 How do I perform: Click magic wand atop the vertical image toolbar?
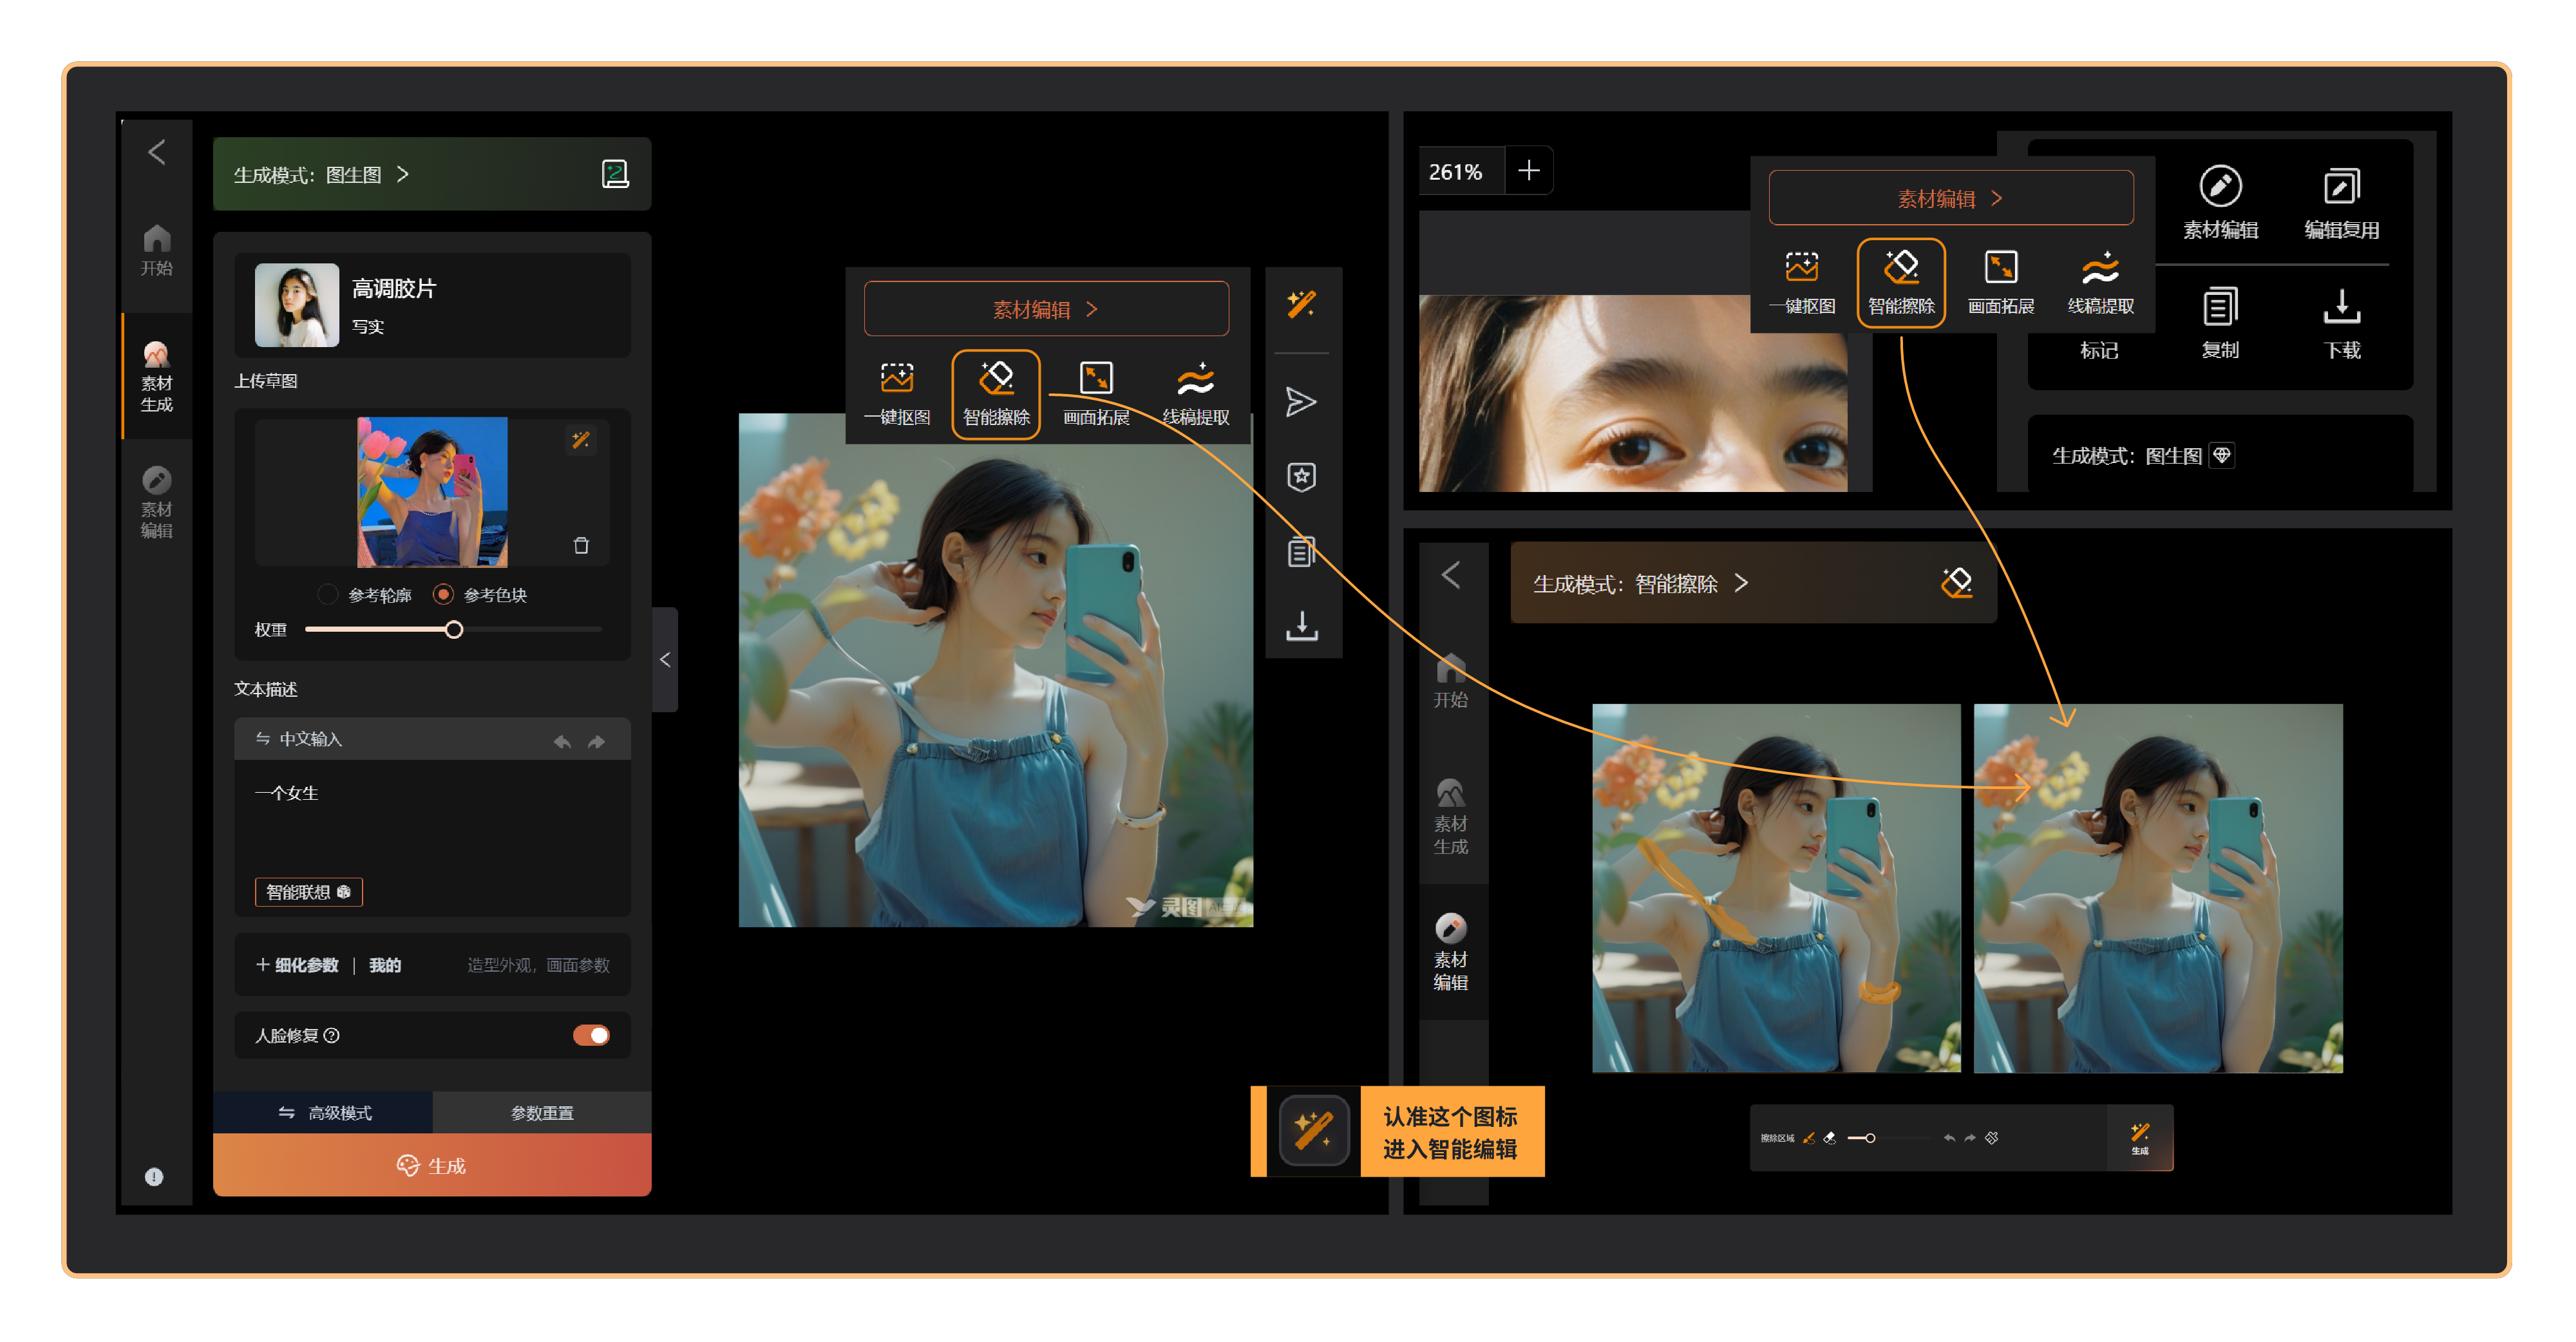click(1301, 304)
